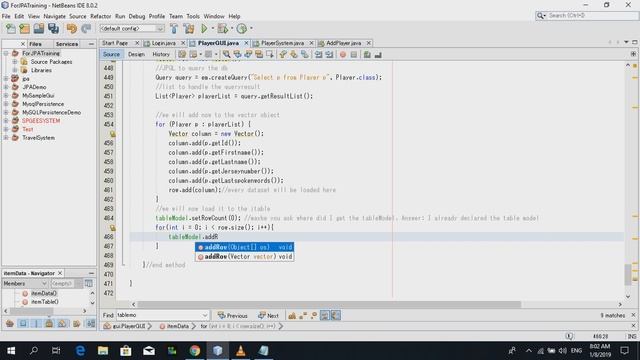Click the Find Selection magnifier icon in editor toolbar
The width and height of the screenshot is (640, 360).
click(x=227, y=54)
